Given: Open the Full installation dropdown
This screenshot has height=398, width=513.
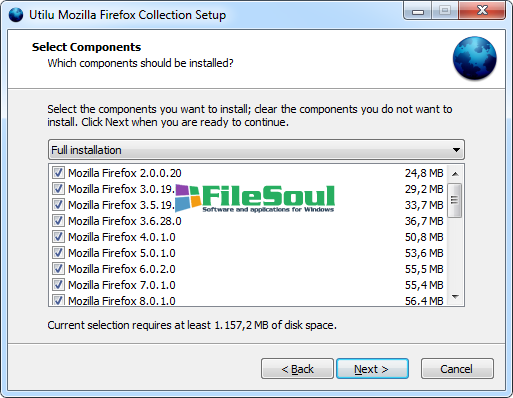Looking at the screenshot, I should point(256,150).
